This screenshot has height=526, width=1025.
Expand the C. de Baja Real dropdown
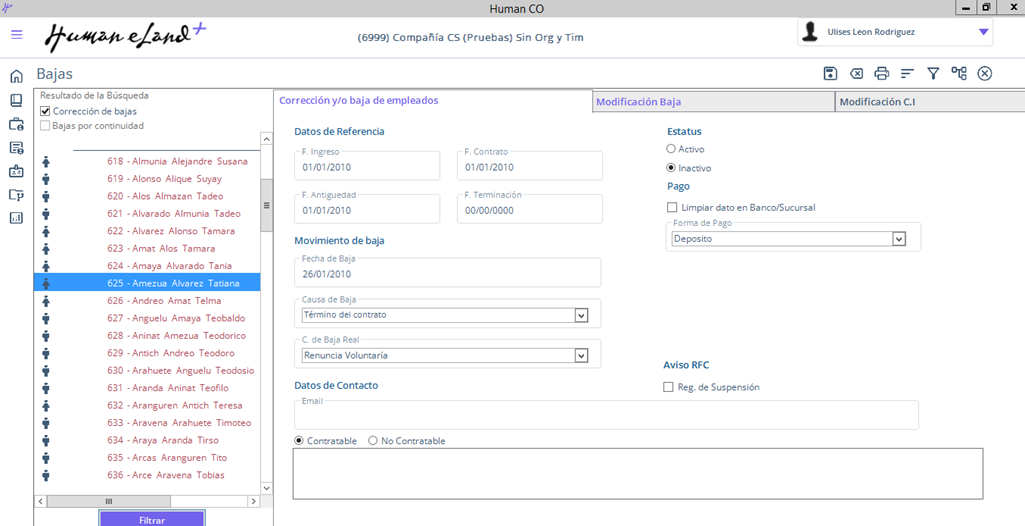pos(581,355)
